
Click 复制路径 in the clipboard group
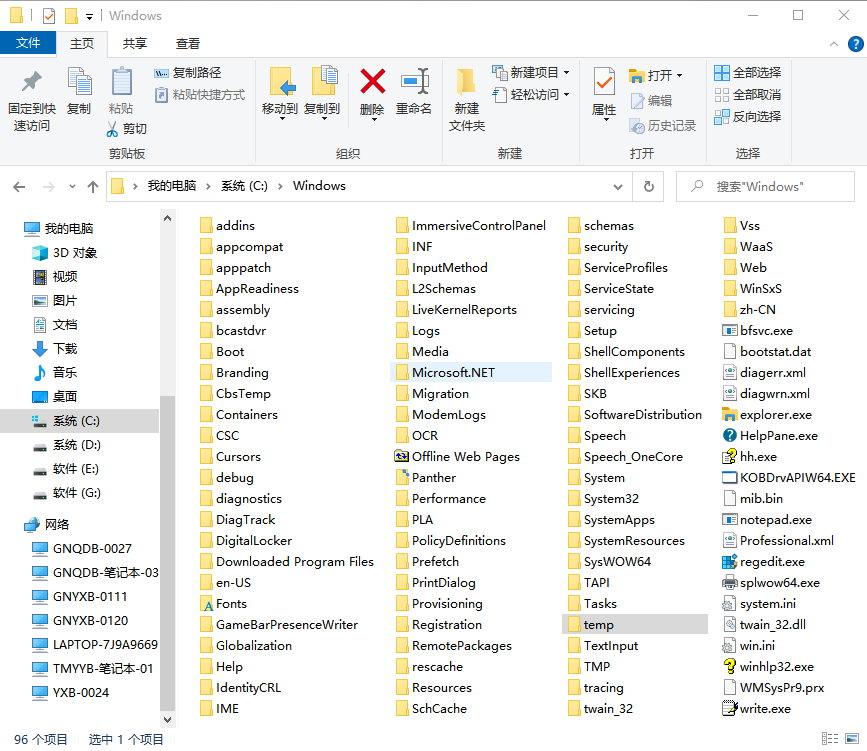[x=187, y=72]
